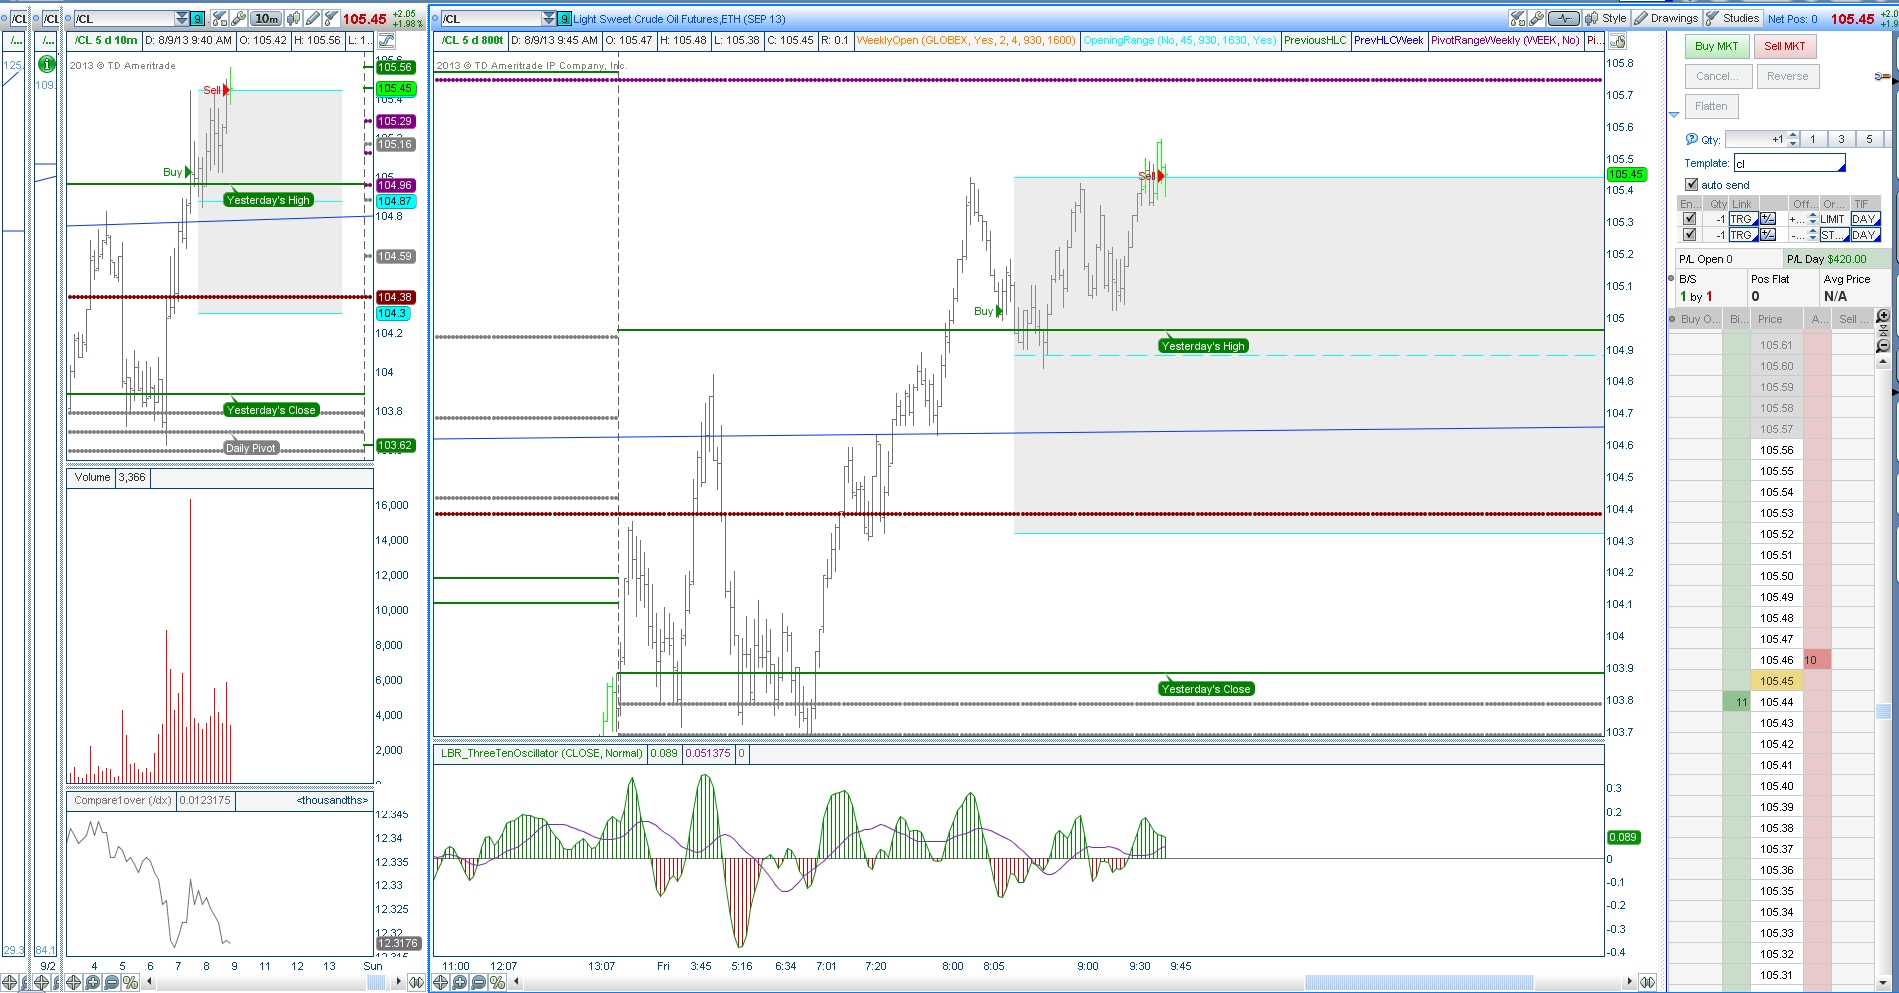
Task: Click the Flatten button
Action: [1711, 106]
